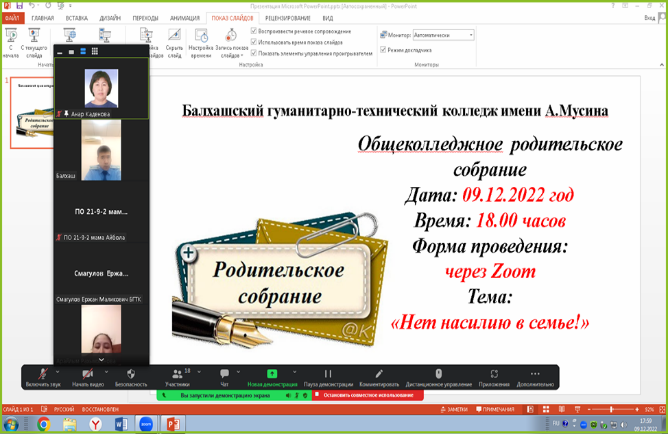Unmute microphone (Включить звук) in Zoom
Image resolution: width=668 pixels, height=434 pixels.
[43, 377]
